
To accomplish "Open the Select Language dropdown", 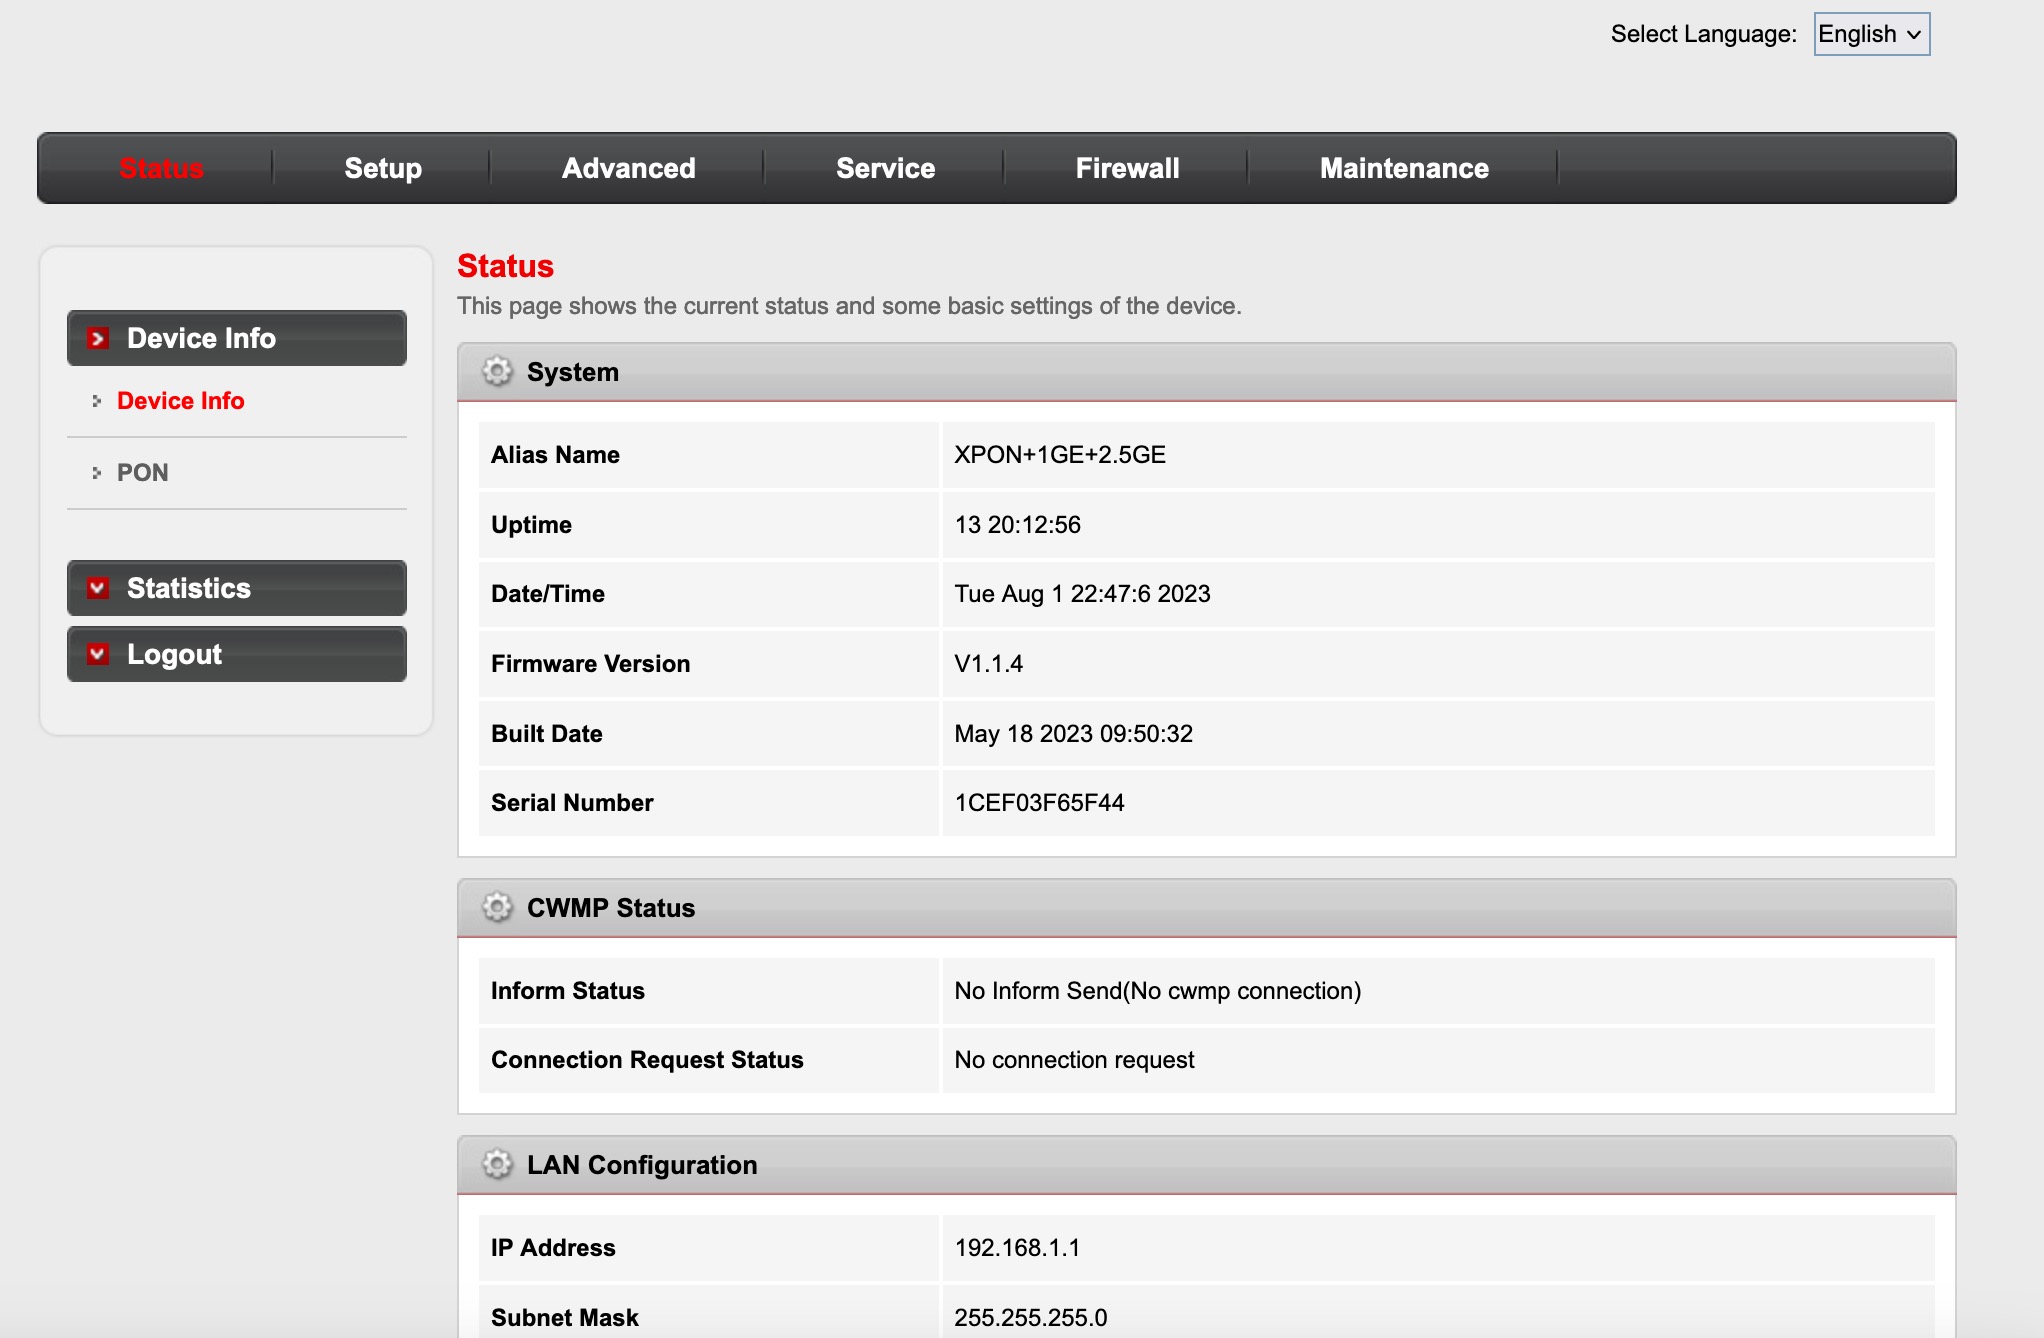I will [x=1871, y=34].
